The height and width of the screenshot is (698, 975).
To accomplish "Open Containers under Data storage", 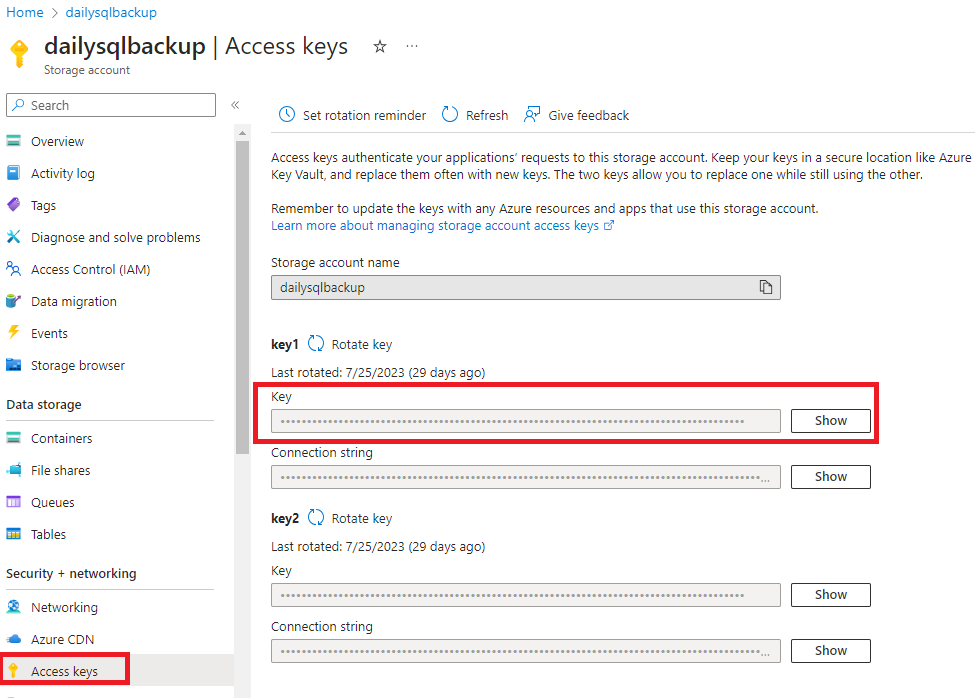I will pos(62,438).
